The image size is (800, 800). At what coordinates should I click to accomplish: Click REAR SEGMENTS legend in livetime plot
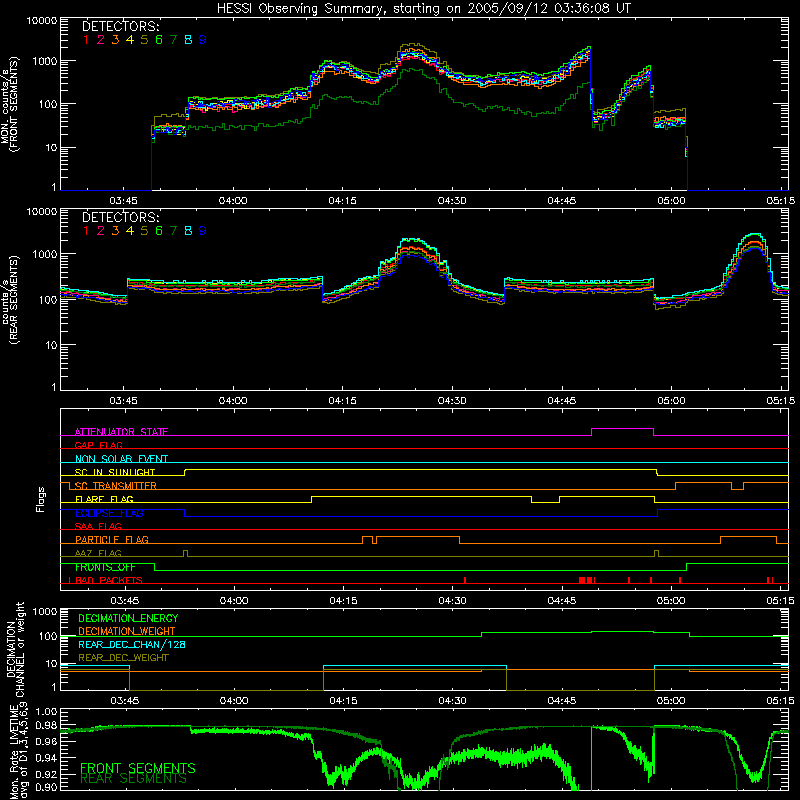pos(133,779)
